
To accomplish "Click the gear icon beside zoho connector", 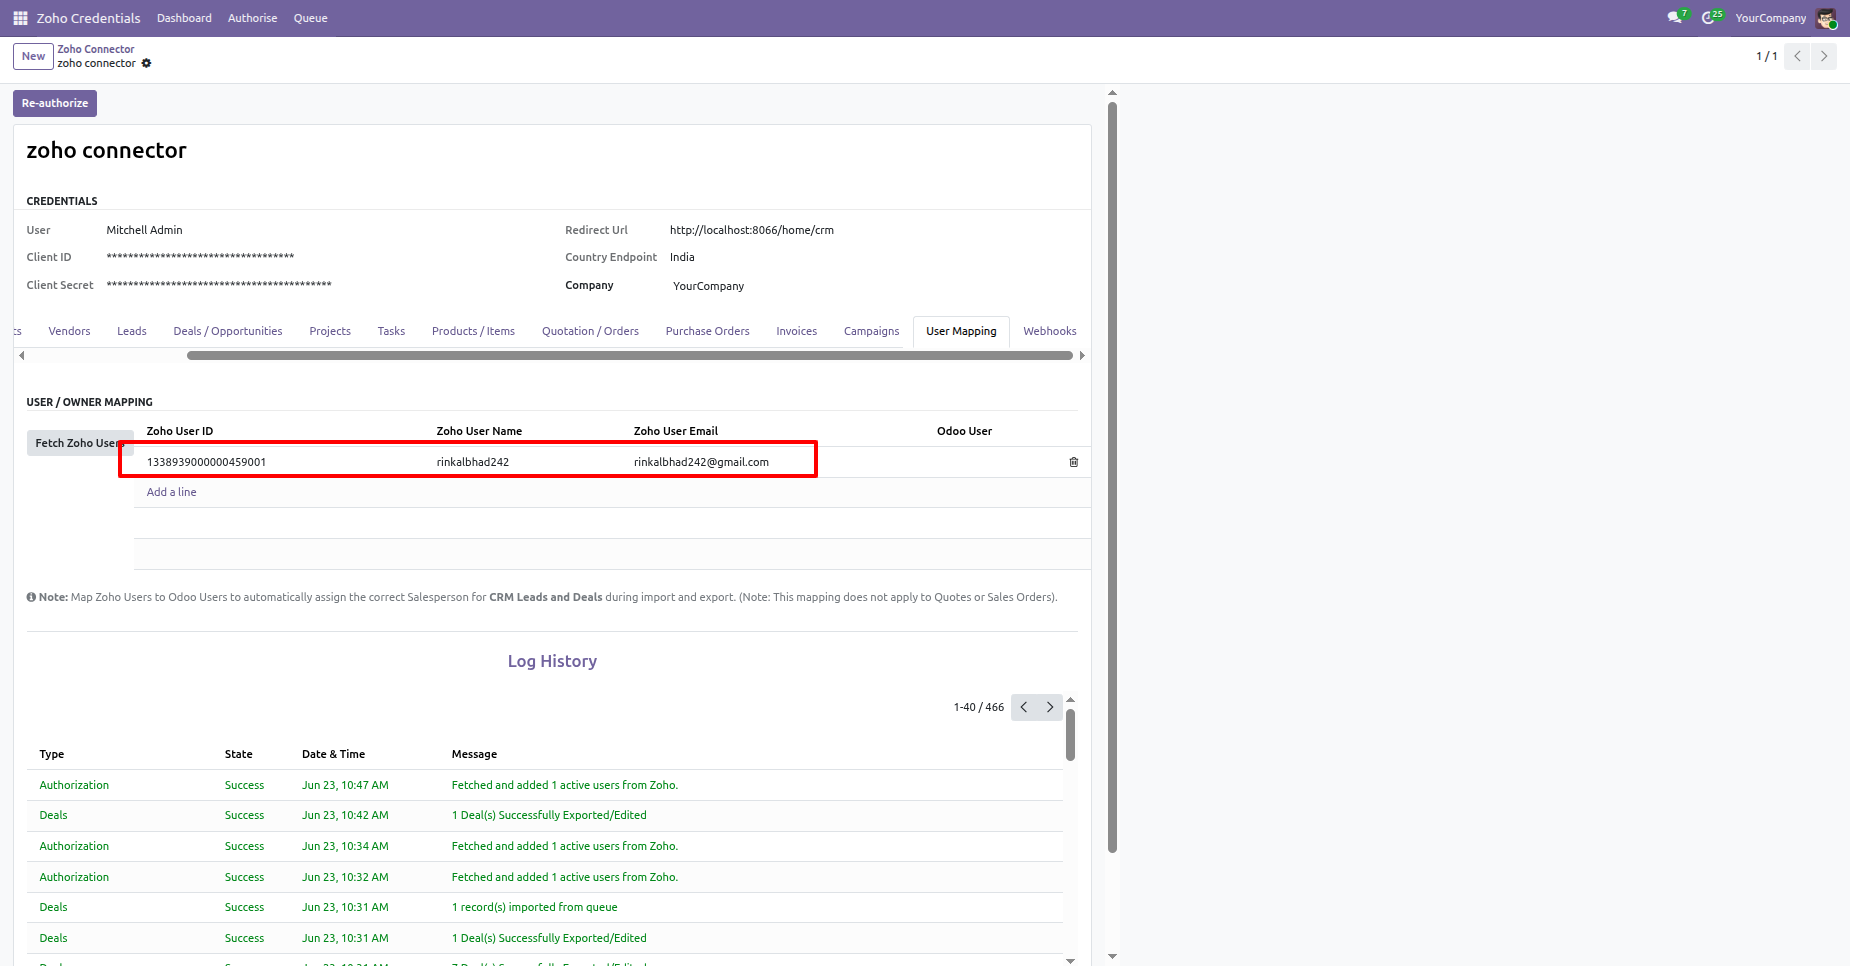I will 146,63.
